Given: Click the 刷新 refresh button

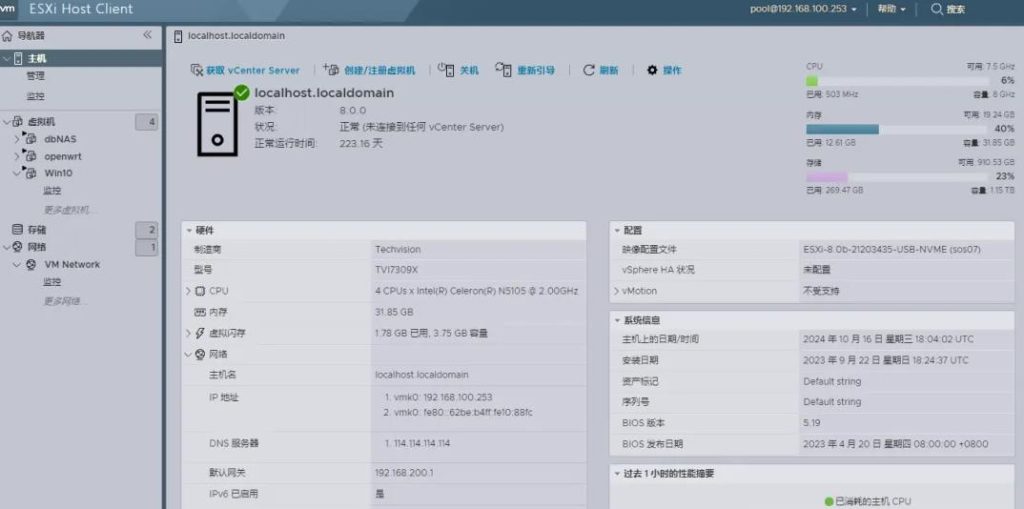Looking at the screenshot, I should [600, 70].
